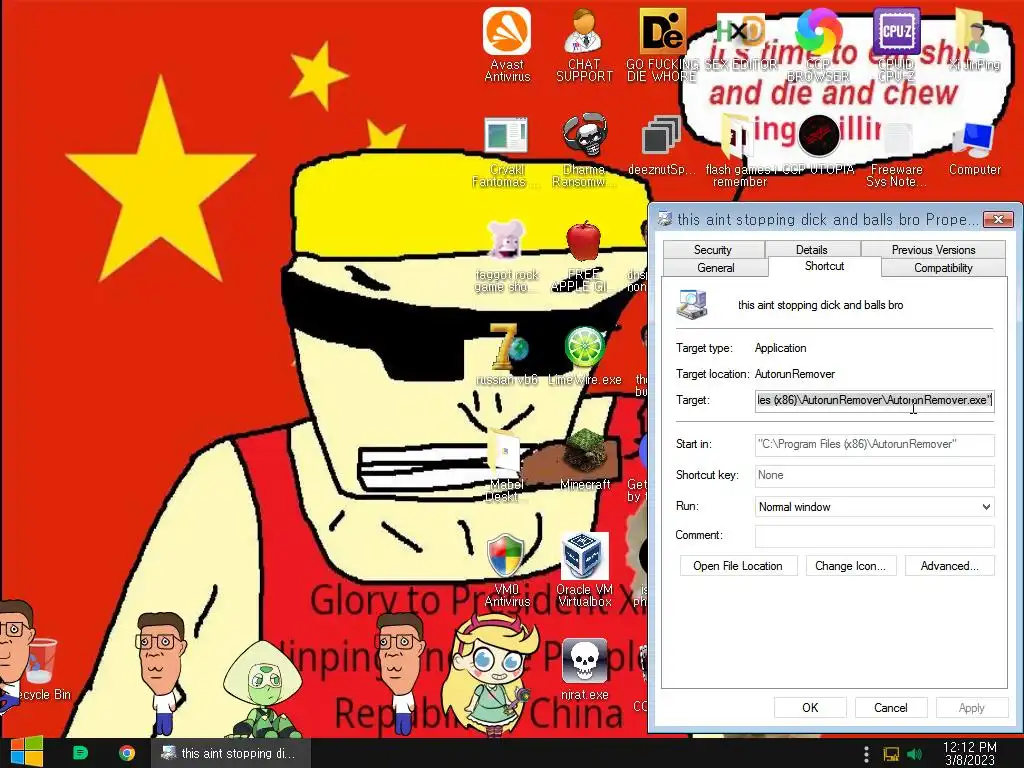1024x768 pixels.
Task: Confirm the dialog with OK
Action: click(810, 708)
